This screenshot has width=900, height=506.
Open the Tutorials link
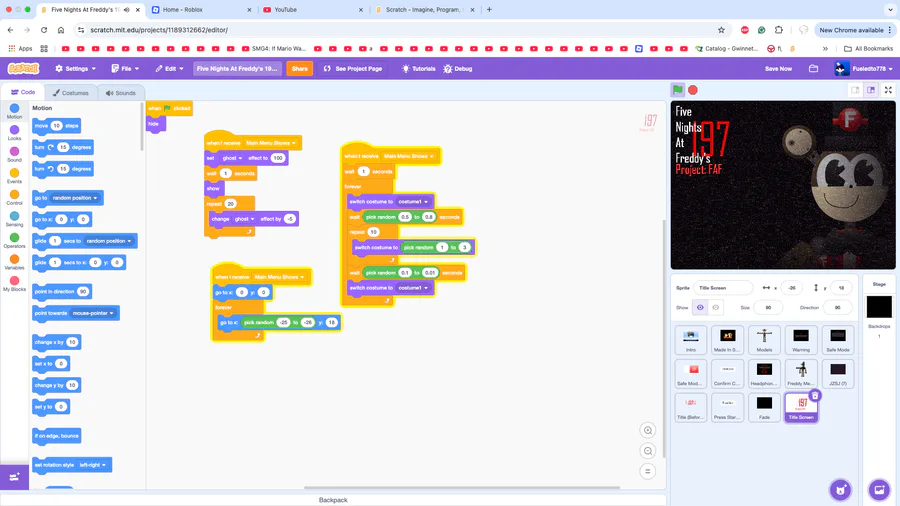[x=418, y=68]
